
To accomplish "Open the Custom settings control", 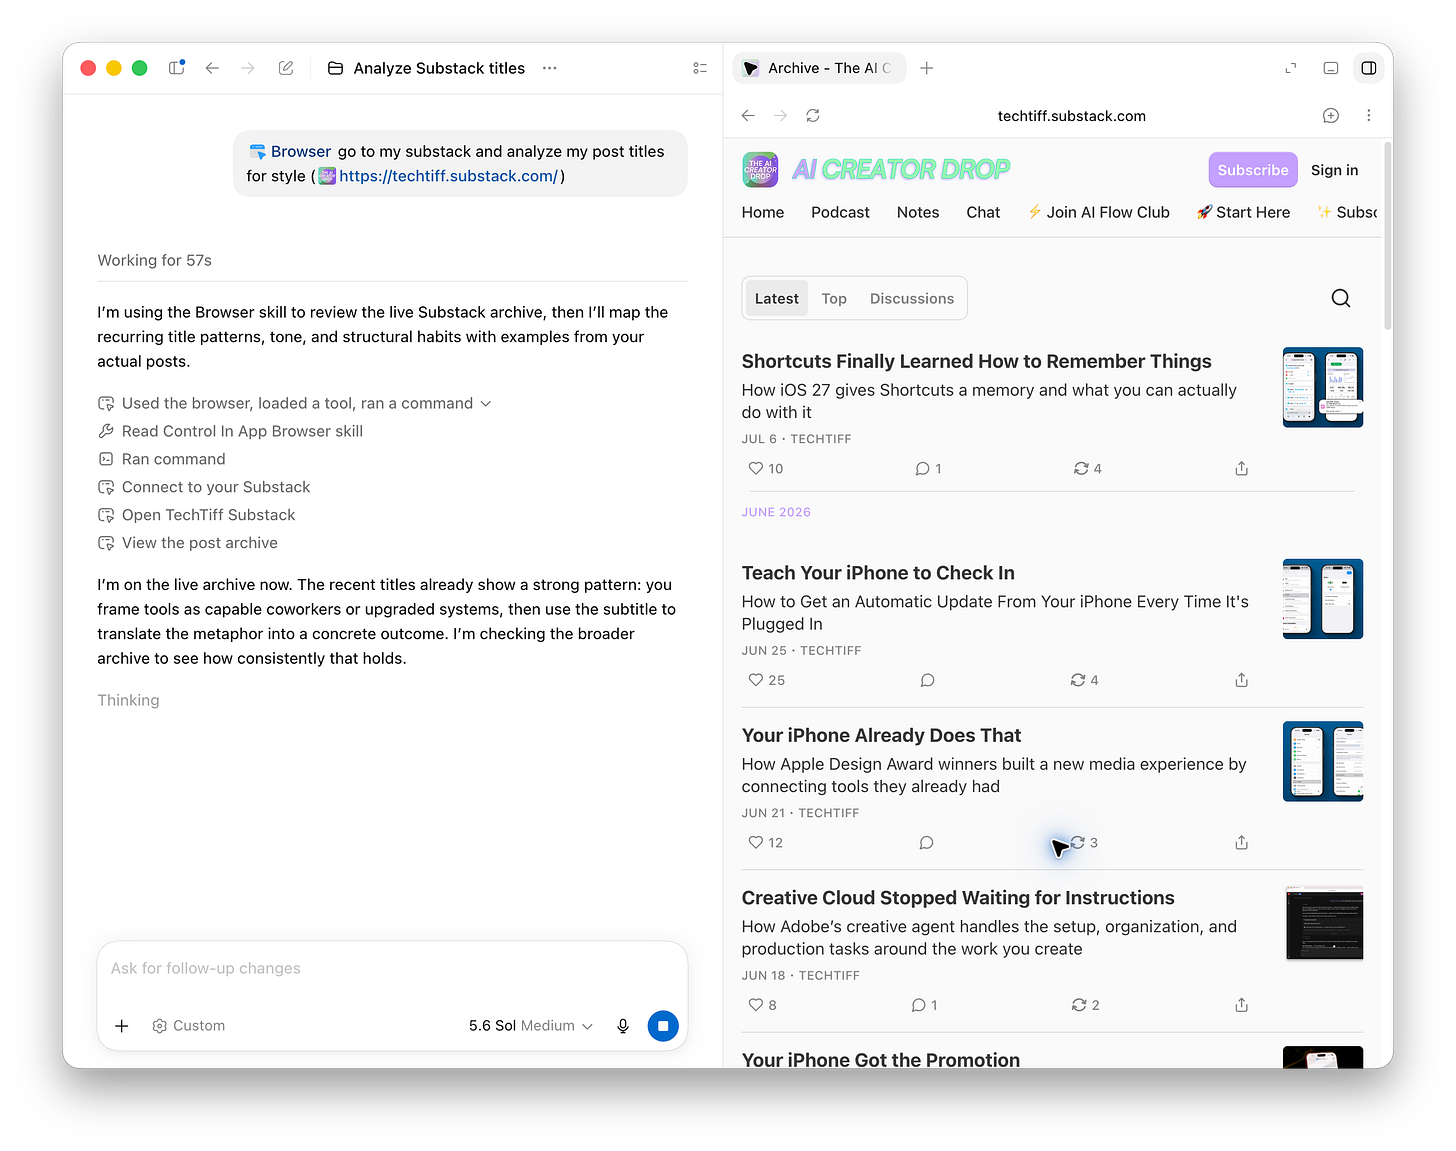I will tap(188, 1026).
